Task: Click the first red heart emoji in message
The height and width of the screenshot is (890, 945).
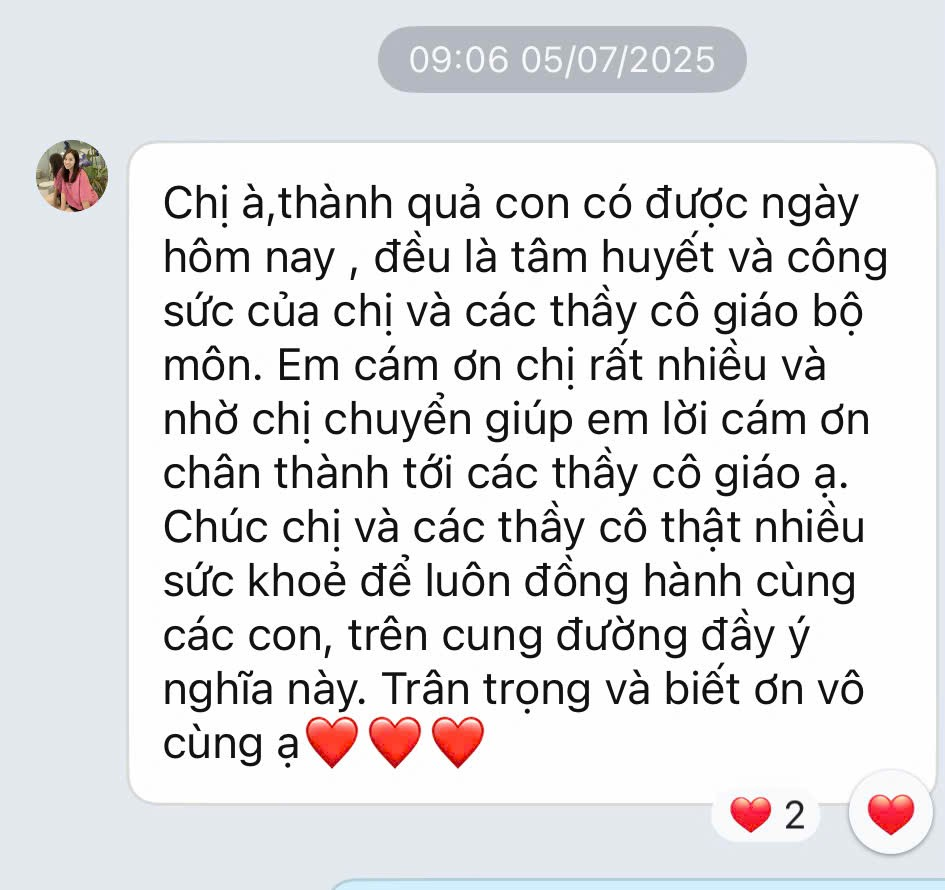Action: pyautogui.click(x=332, y=742)
